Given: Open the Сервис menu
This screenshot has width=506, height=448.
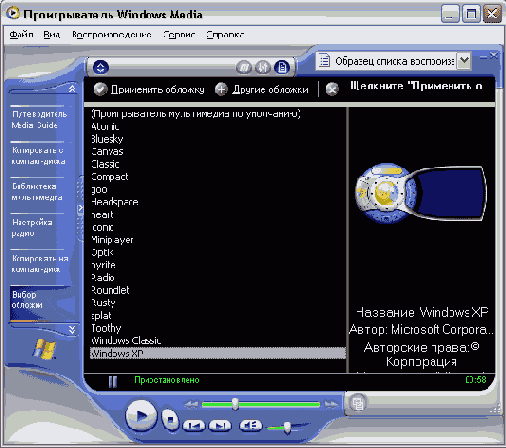Looking at the screenshot, I should coord(179,35).
